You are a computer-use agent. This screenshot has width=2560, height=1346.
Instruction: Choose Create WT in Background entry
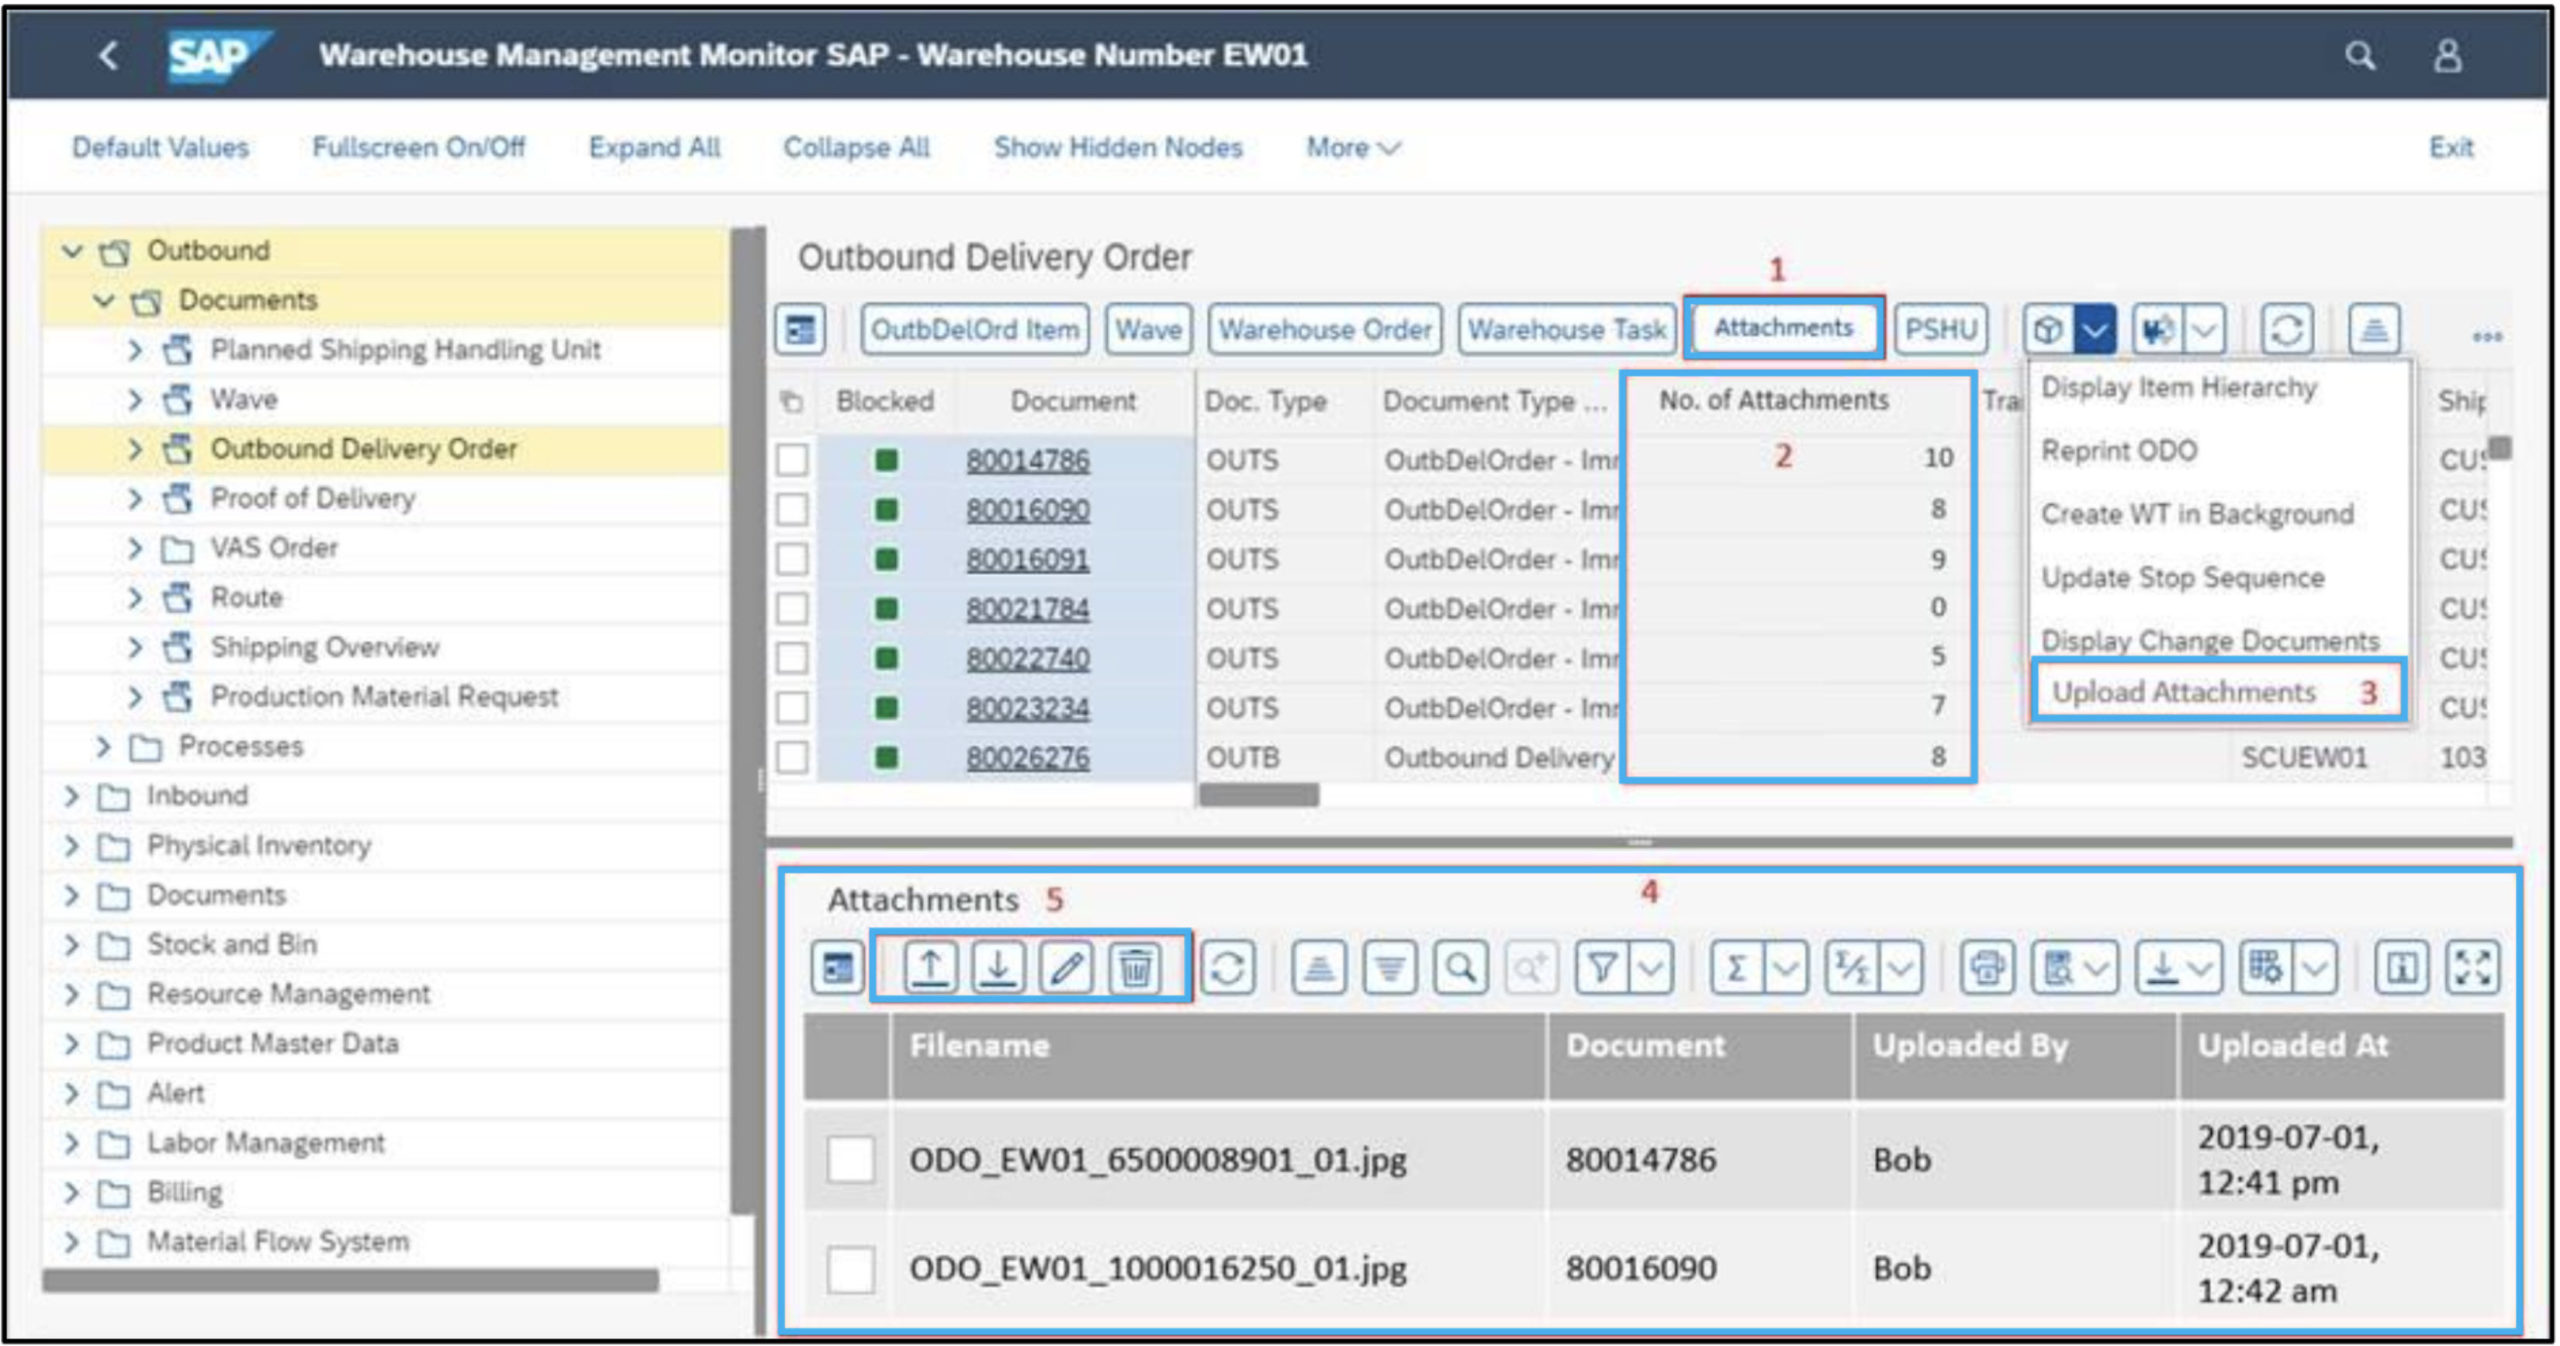point(2197,514)
